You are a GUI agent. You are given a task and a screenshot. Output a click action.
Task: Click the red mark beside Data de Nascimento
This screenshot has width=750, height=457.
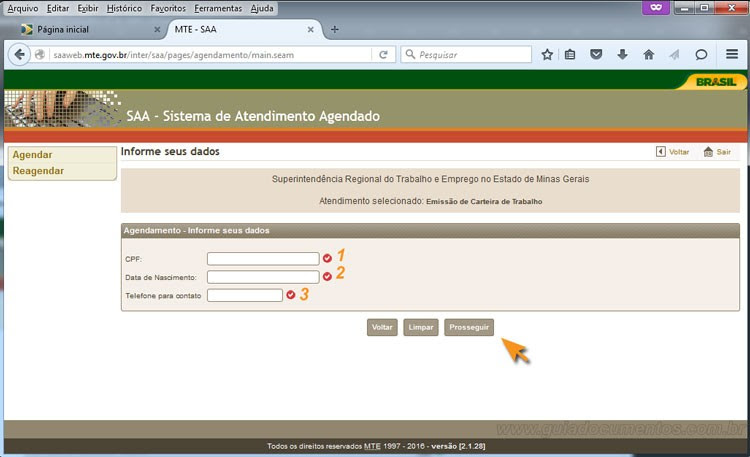327,277
